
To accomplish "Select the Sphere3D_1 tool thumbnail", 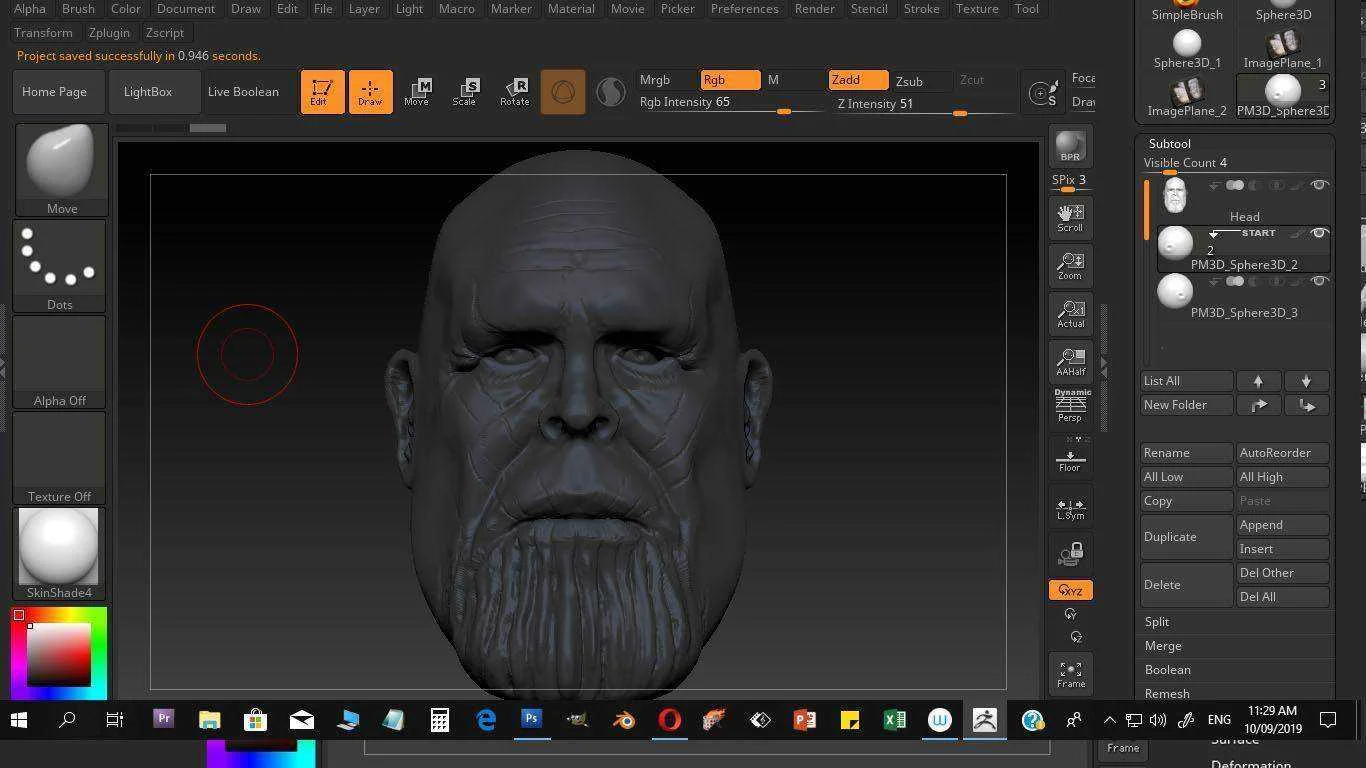I will [1187, 50].
